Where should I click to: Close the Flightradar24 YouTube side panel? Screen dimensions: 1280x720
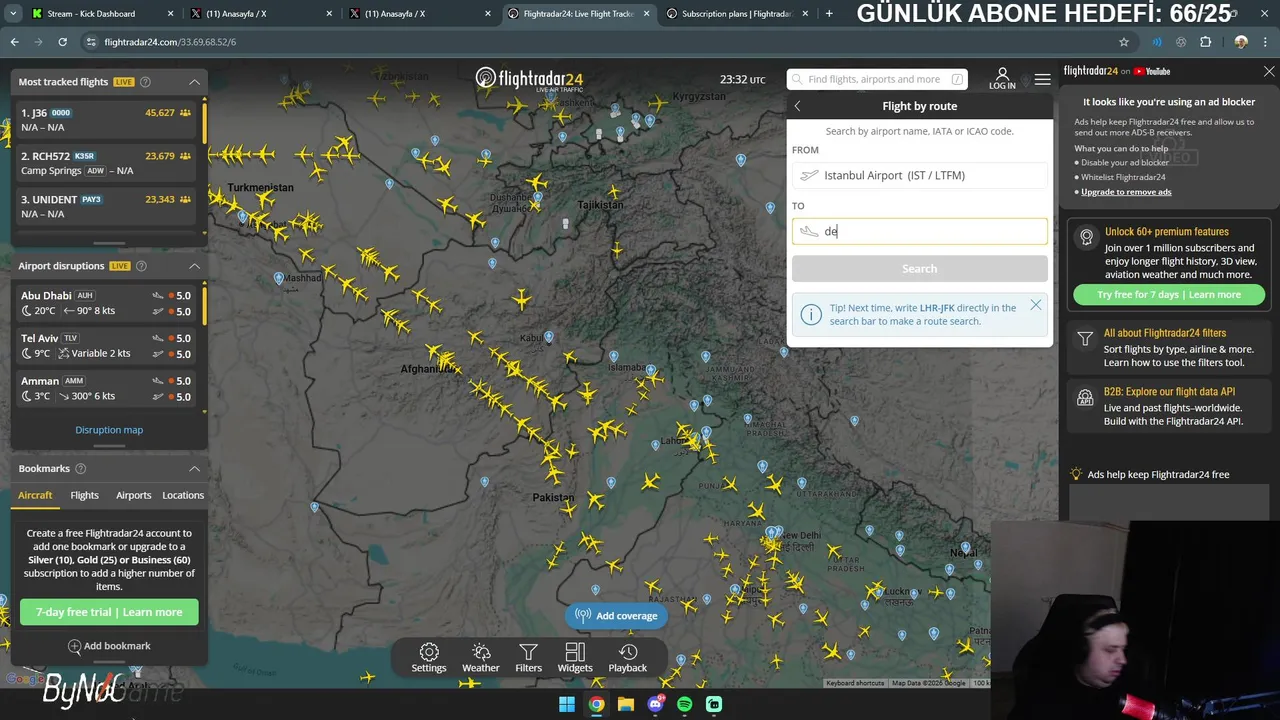click(x=1269, y=72)
